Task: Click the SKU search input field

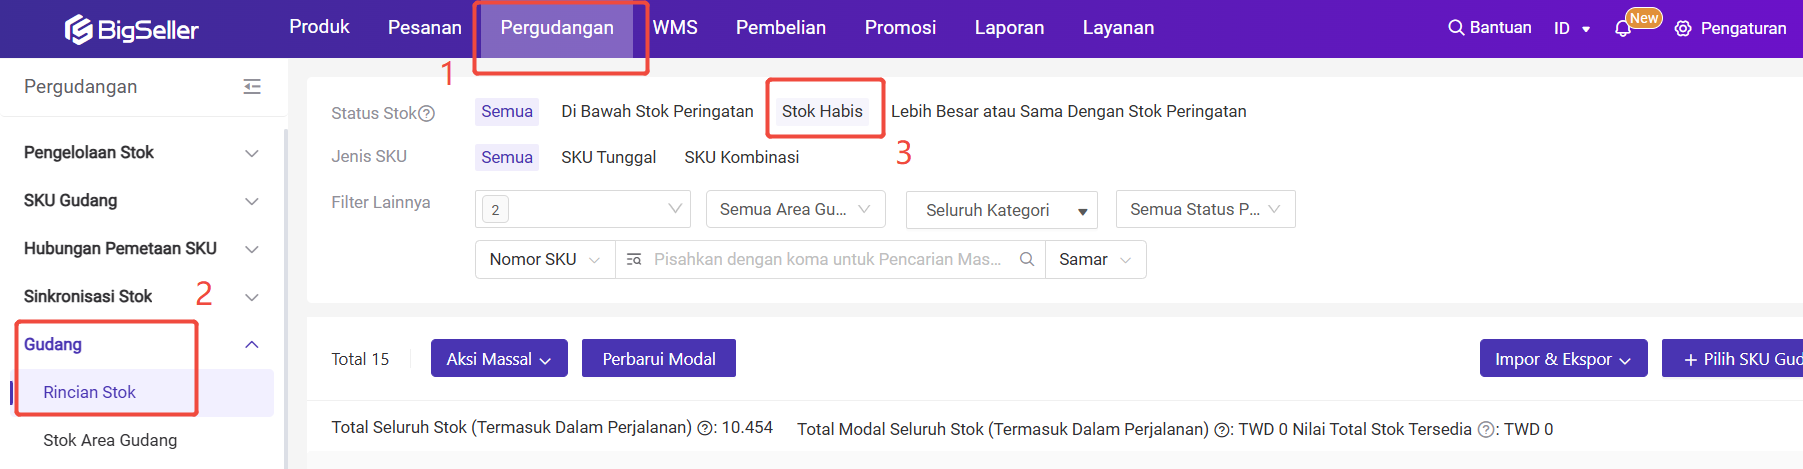Action: (829, 259)
